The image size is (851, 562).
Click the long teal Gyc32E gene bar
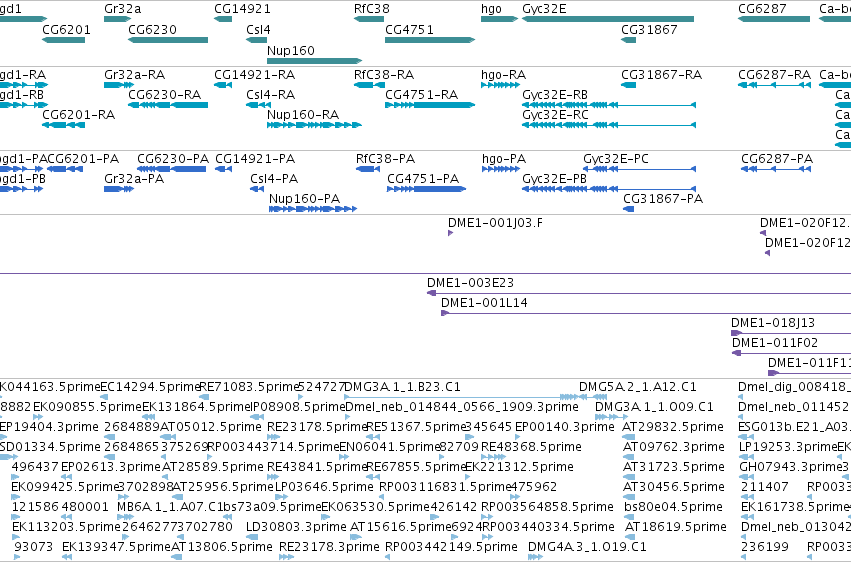pyautogui.click(x=608, y=19)
